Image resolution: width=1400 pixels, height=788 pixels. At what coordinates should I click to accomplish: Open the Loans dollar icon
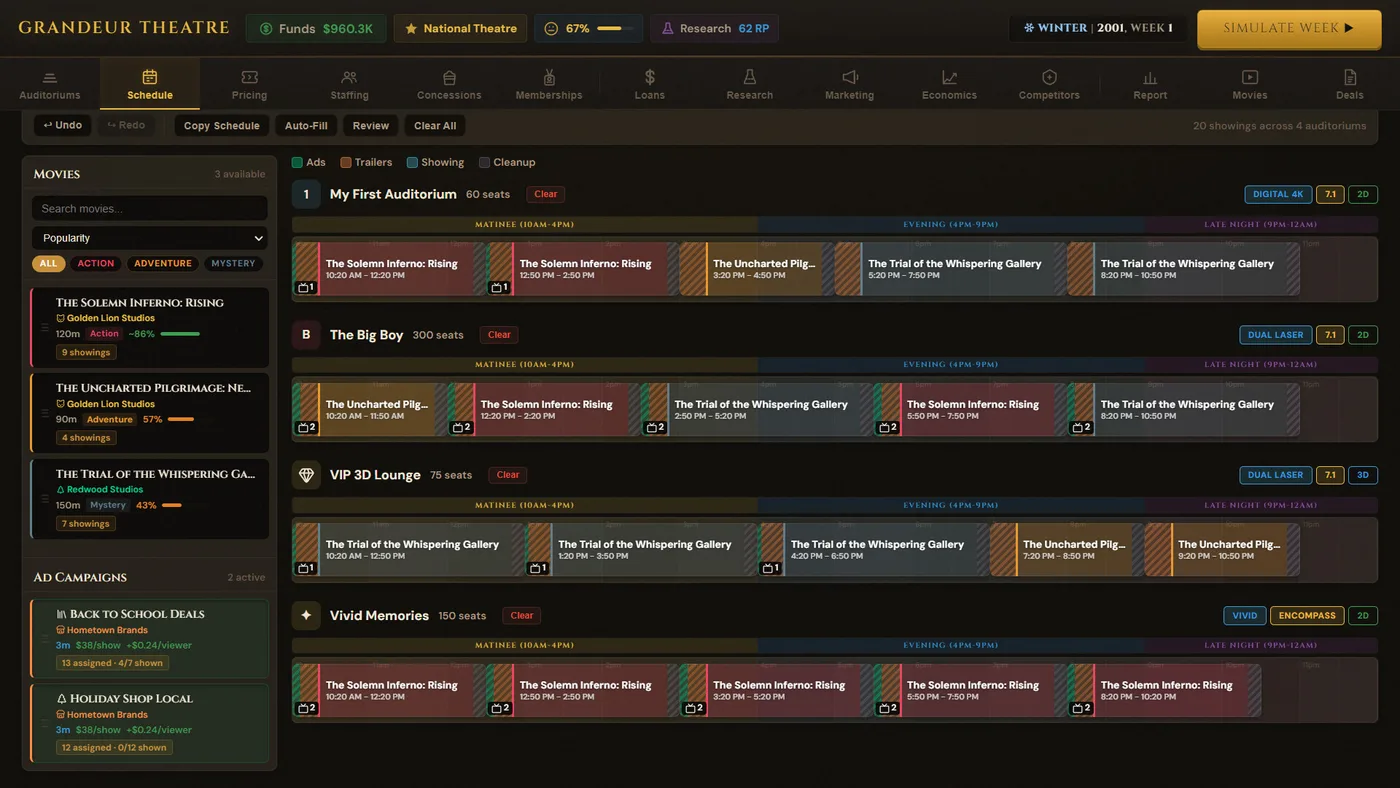click(x=649, y=77)
